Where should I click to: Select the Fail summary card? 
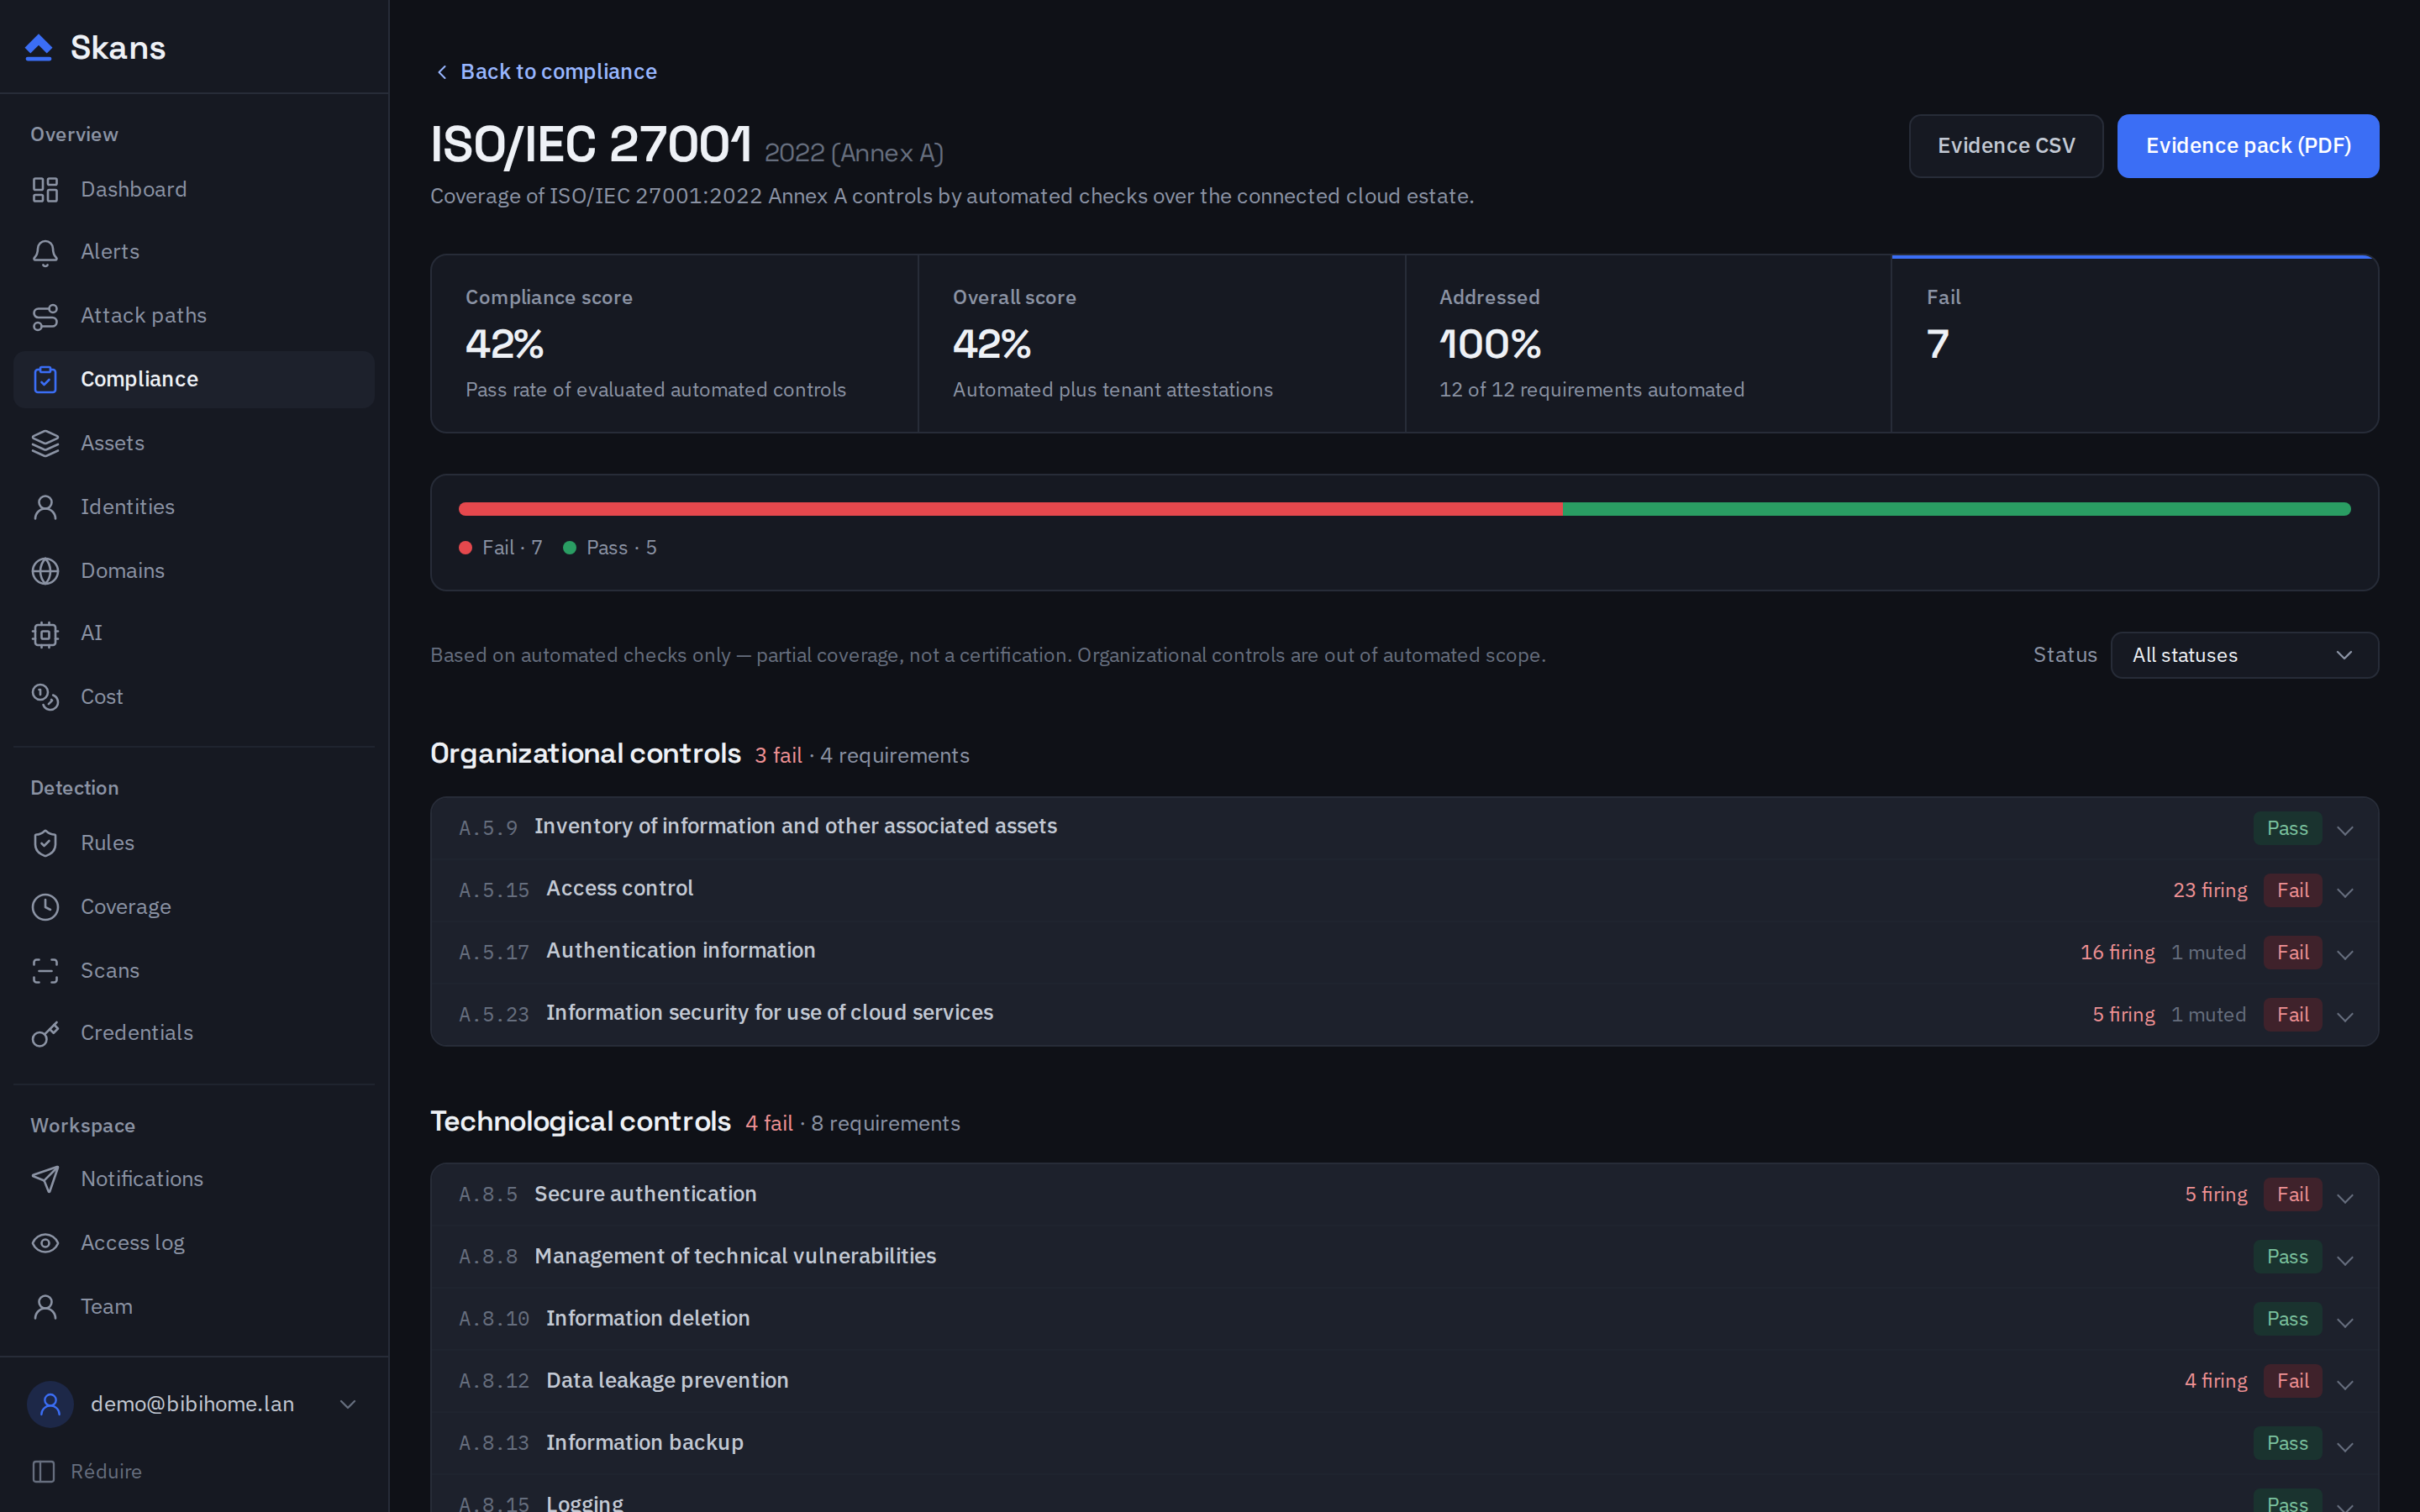pos(2134,344)
